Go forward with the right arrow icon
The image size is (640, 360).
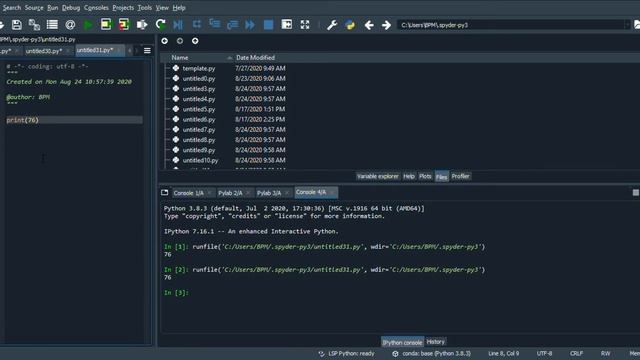pos(386,25)
